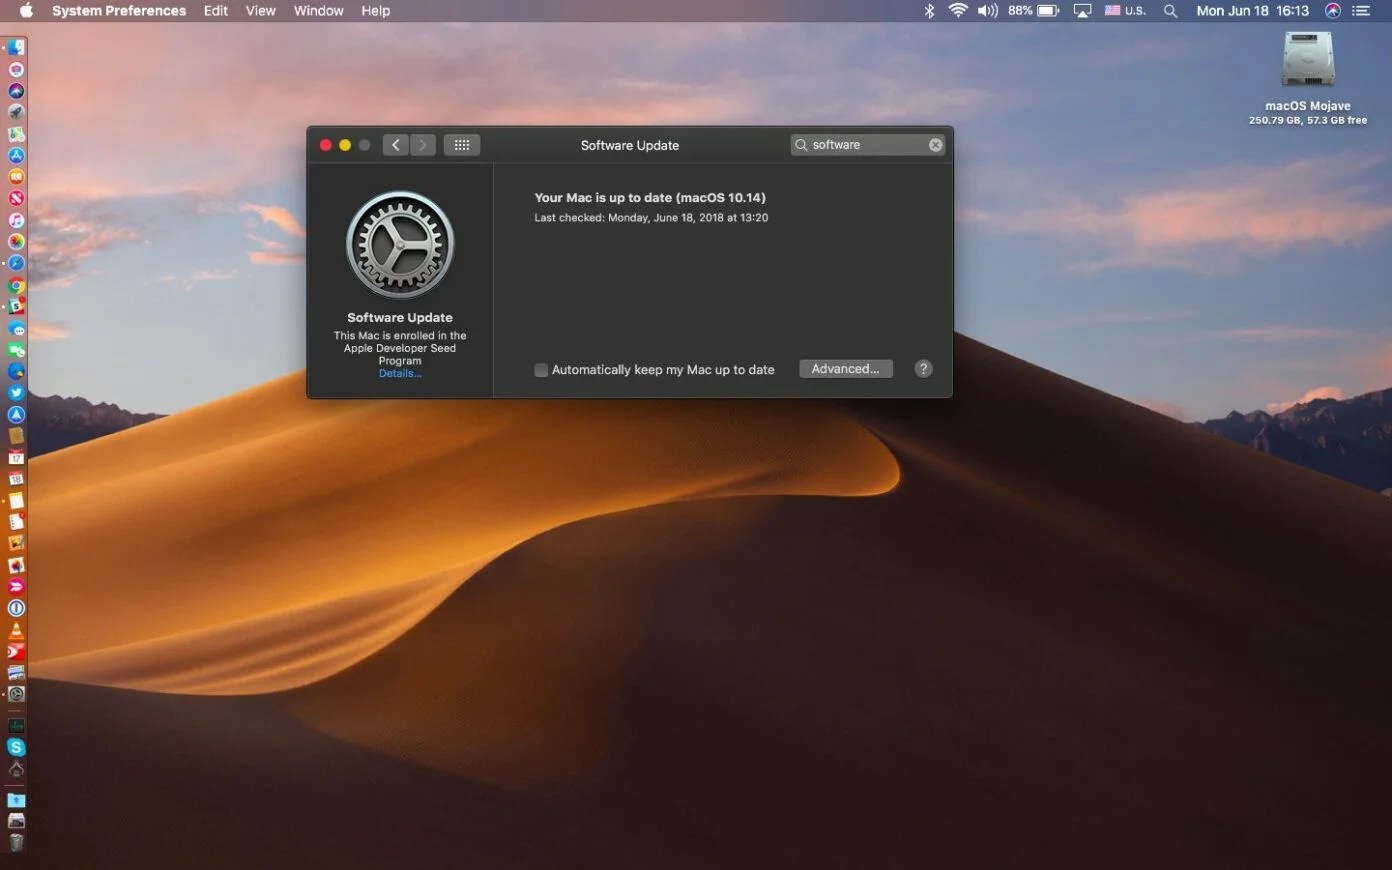Open the App Store from the Dock
The width and height of the screenshot is (1392, 870).
coord(15,156)
